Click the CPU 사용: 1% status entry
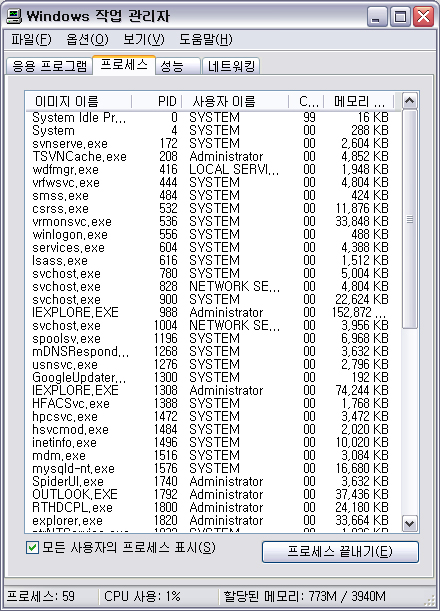440x611 pixels. [x=143, y=596]
